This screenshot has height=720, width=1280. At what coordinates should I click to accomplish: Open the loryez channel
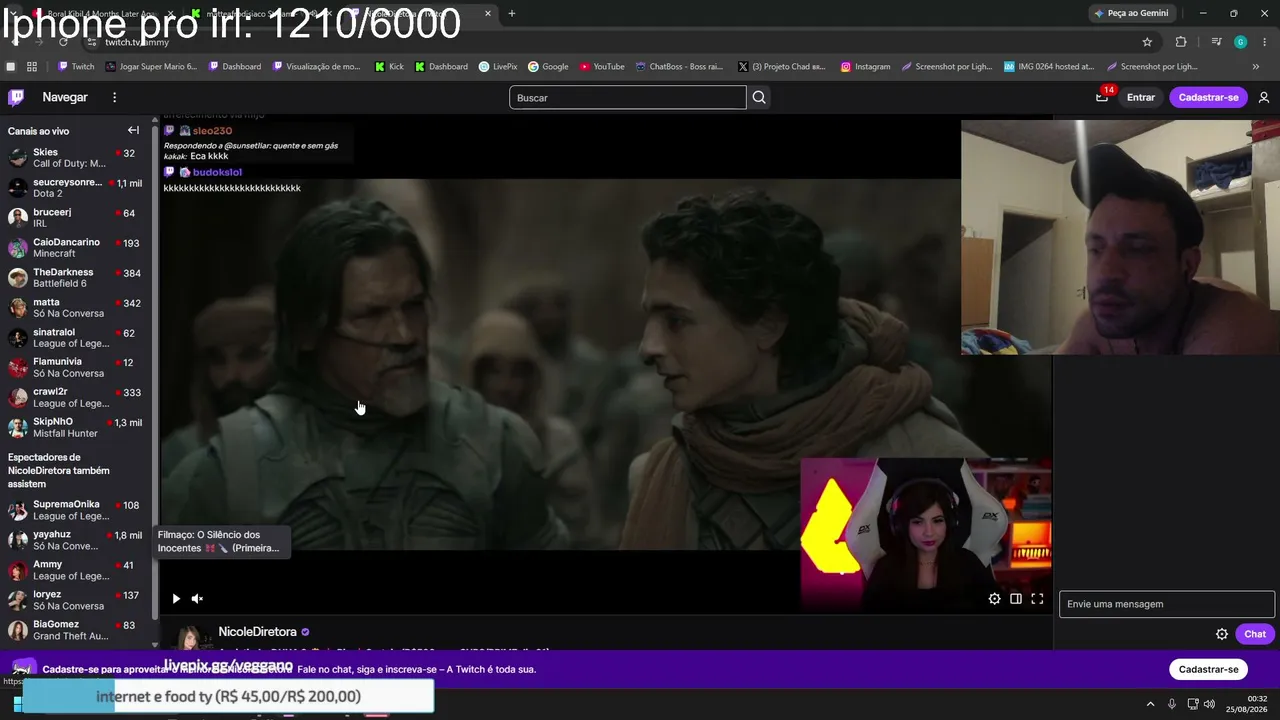[75, 600]
